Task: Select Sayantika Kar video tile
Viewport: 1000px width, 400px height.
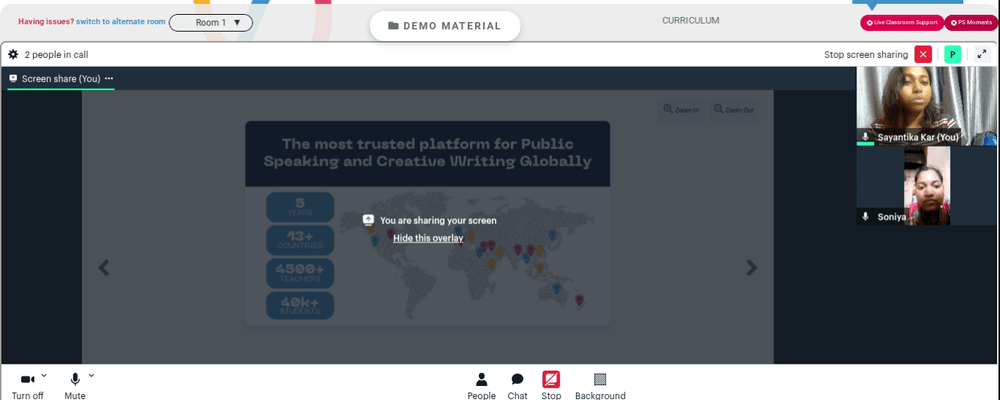Action: coord(927,106)
